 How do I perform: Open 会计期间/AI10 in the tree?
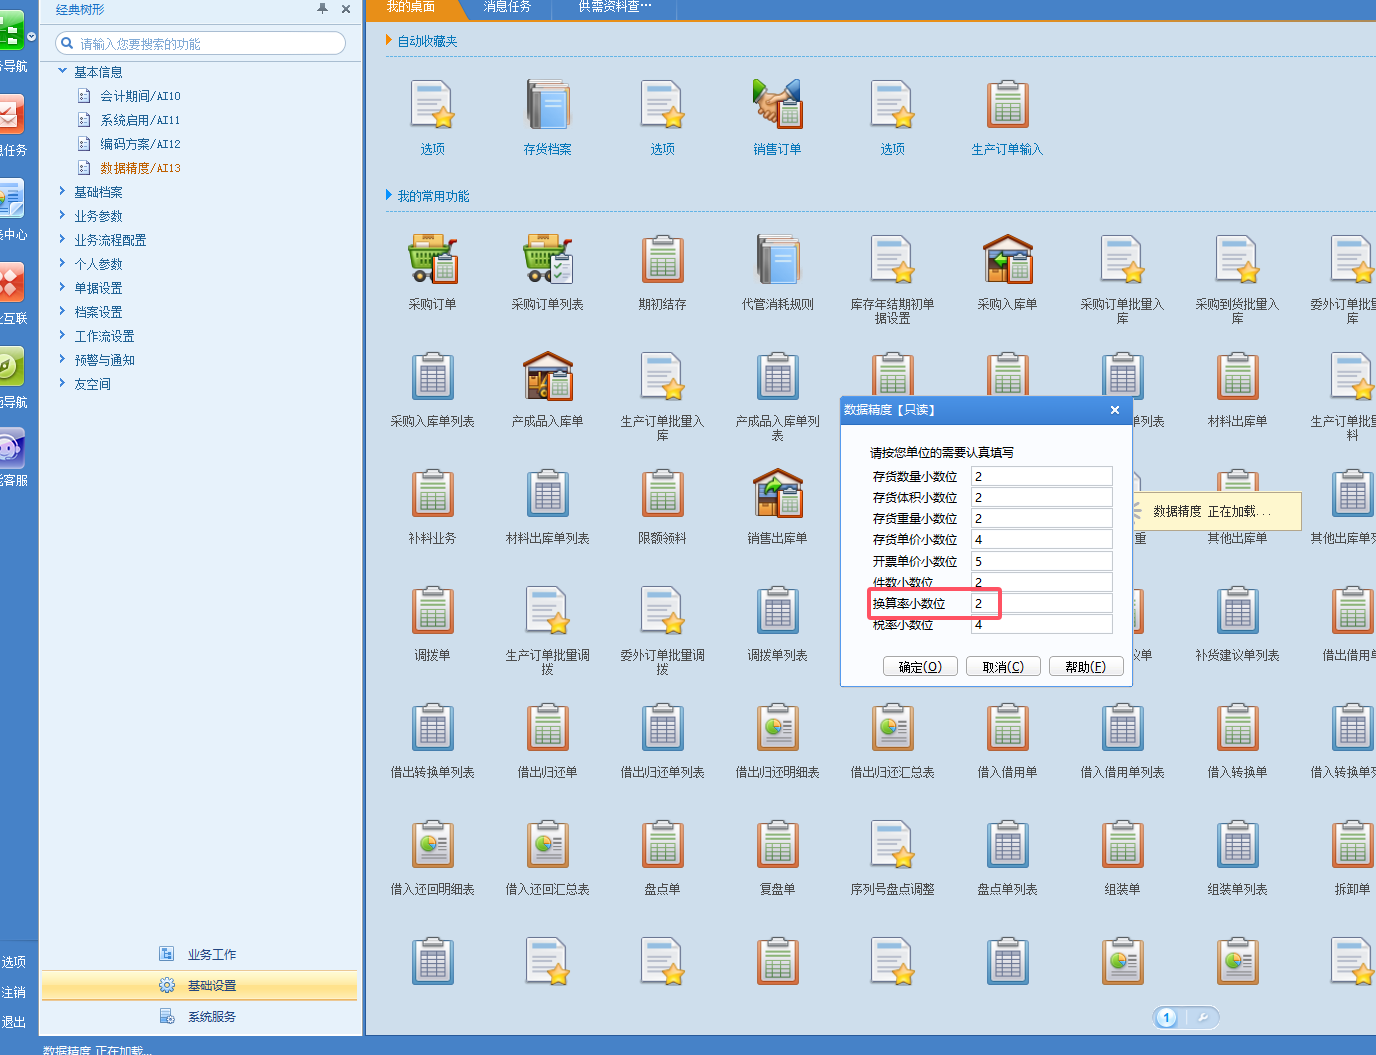(140, 96)
